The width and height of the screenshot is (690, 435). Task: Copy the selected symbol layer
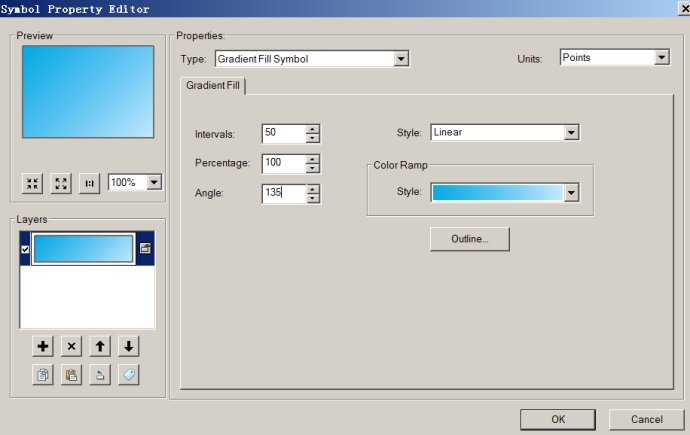pos(43,375)
